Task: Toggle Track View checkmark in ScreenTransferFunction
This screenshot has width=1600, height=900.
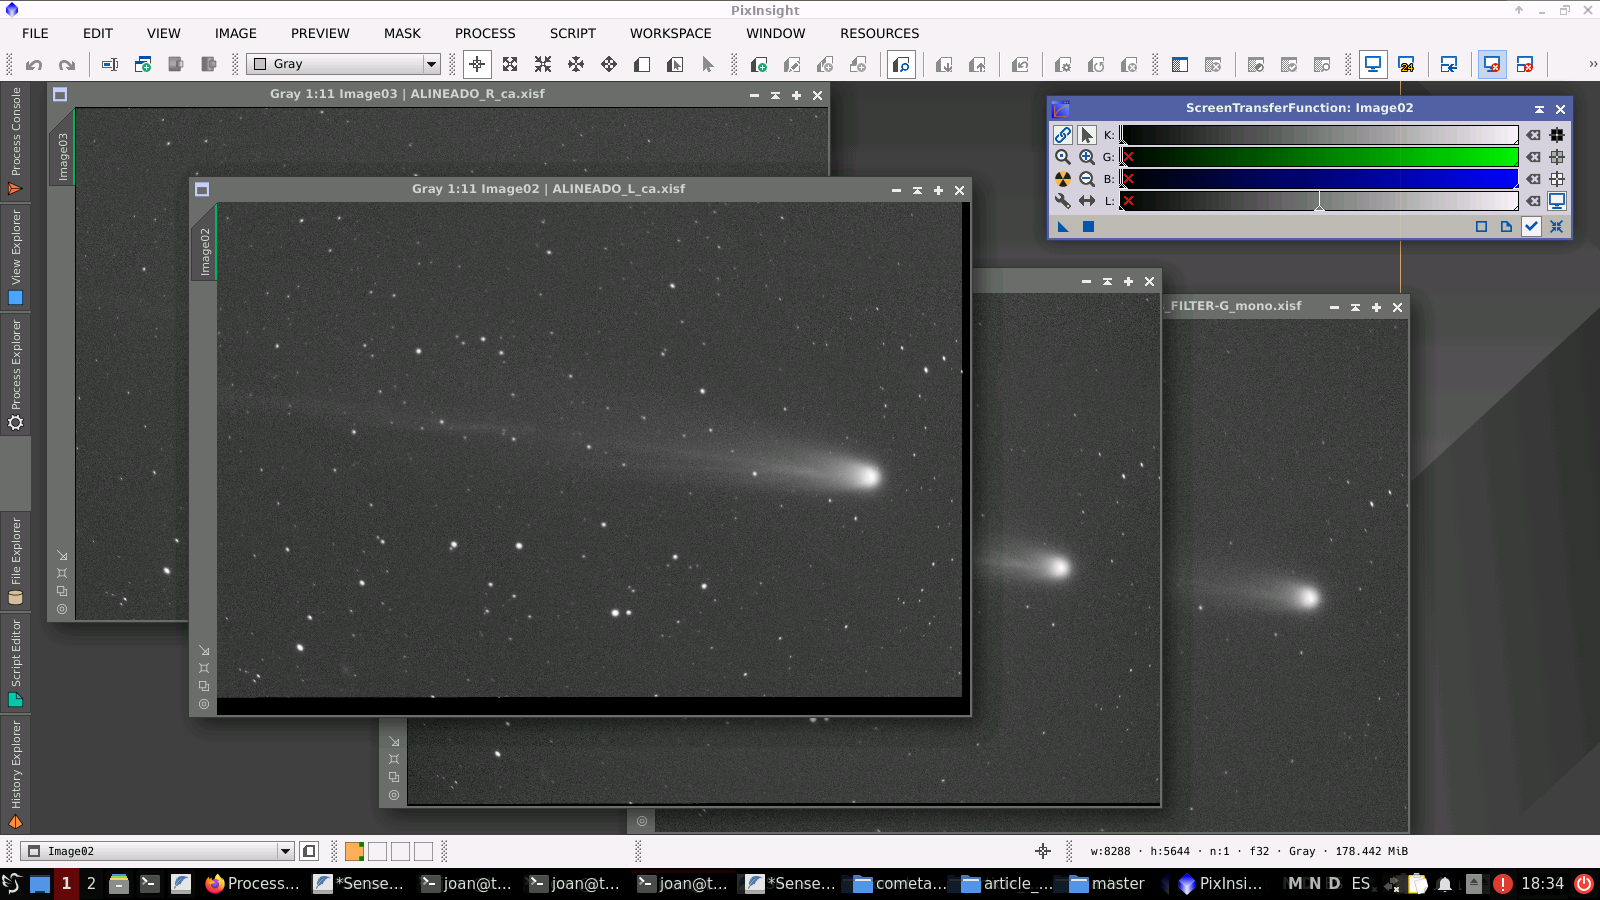Action: (x=1531, y=227)
